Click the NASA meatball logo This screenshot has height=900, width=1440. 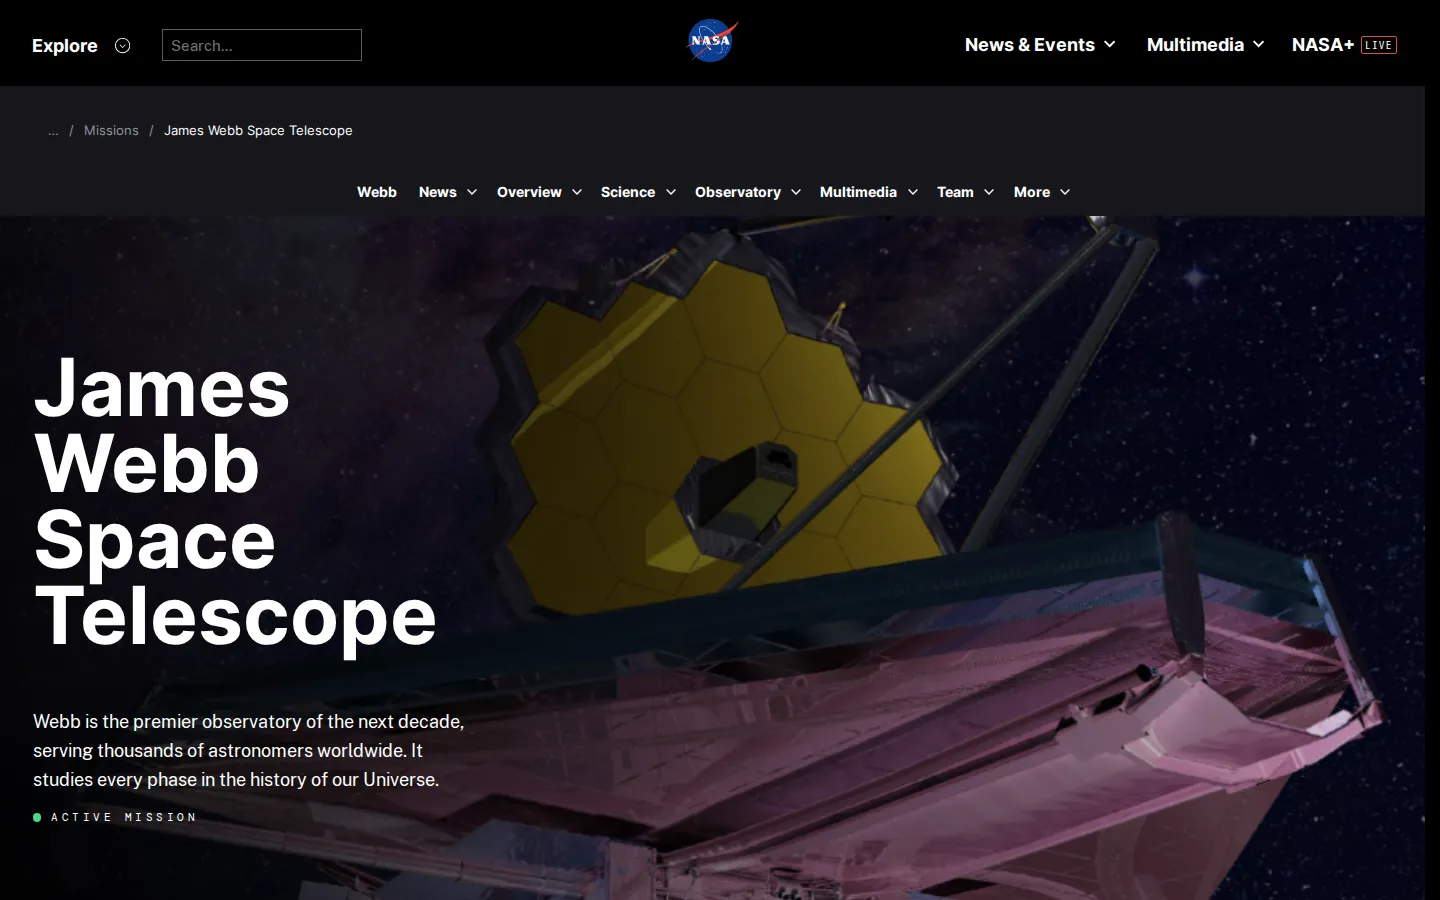coord(712,41)
